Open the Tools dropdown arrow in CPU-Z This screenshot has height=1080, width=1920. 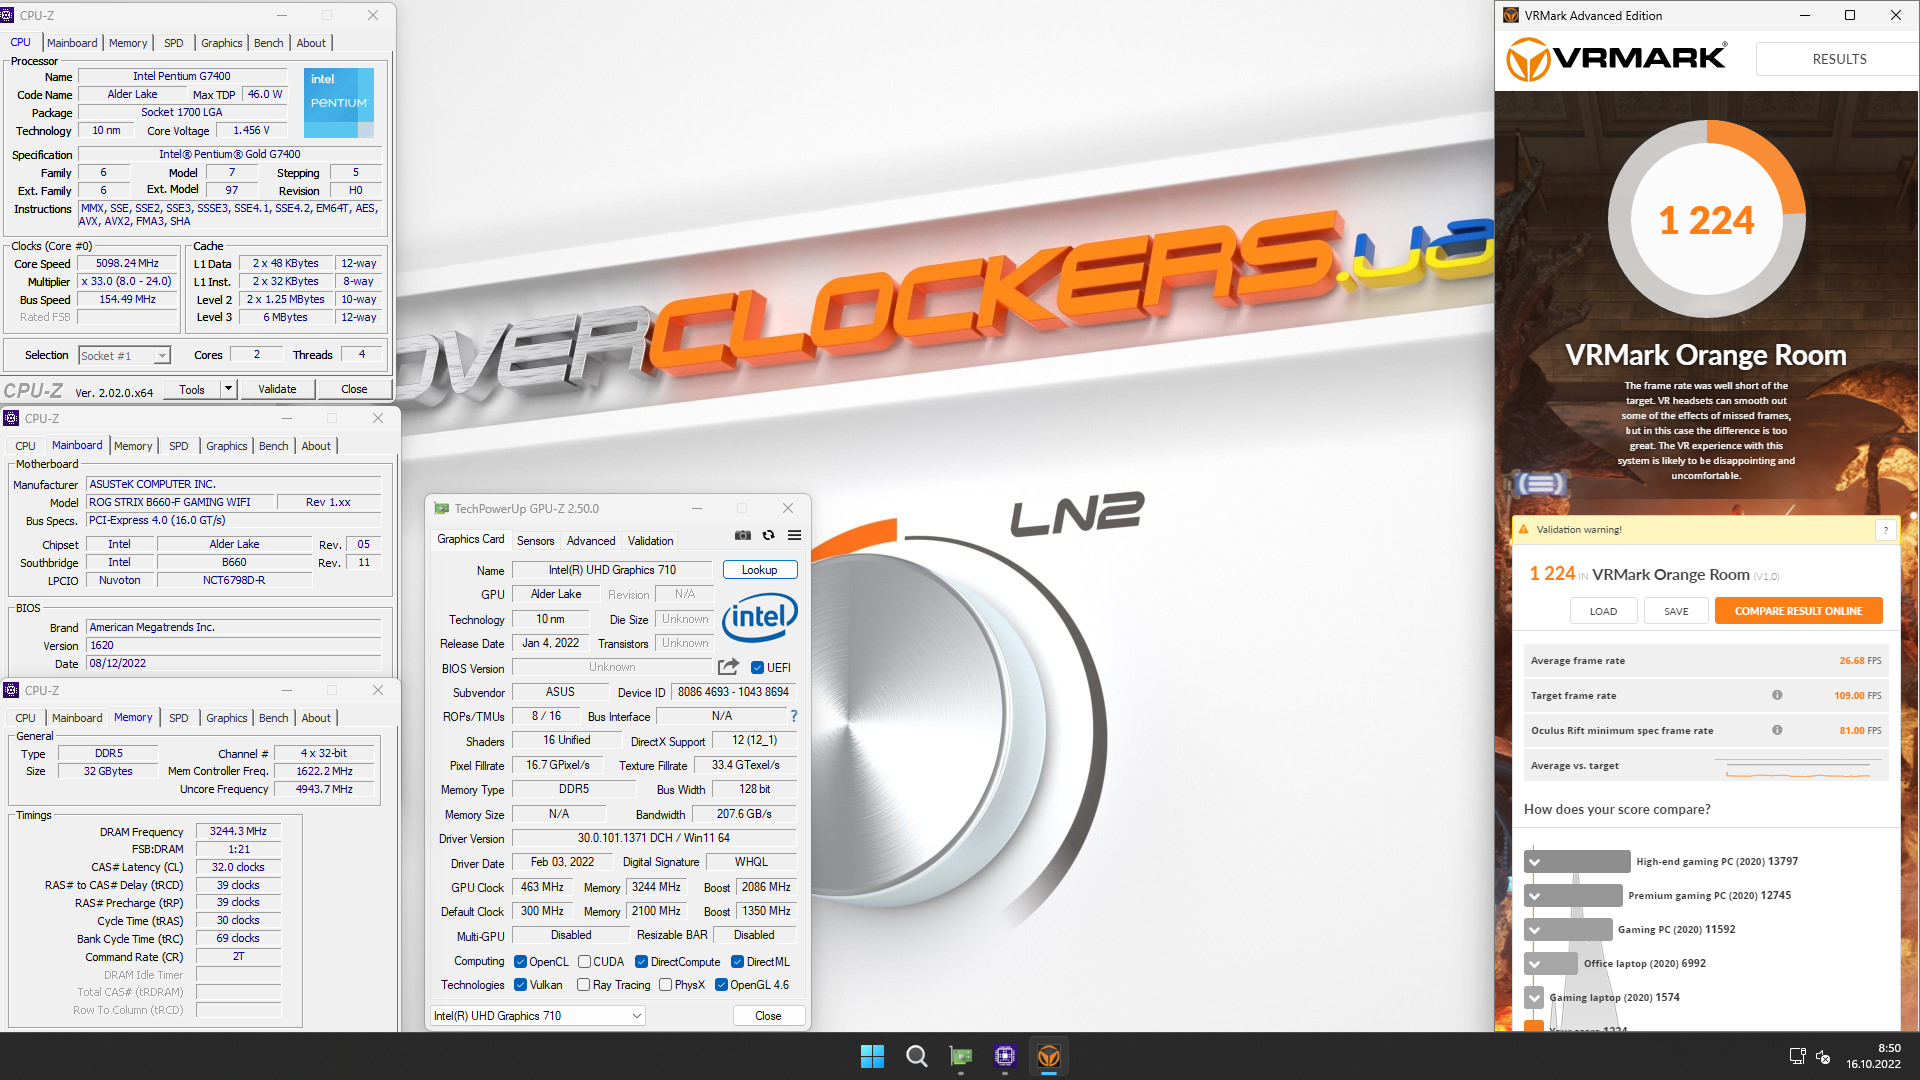[x=228, y=389]
